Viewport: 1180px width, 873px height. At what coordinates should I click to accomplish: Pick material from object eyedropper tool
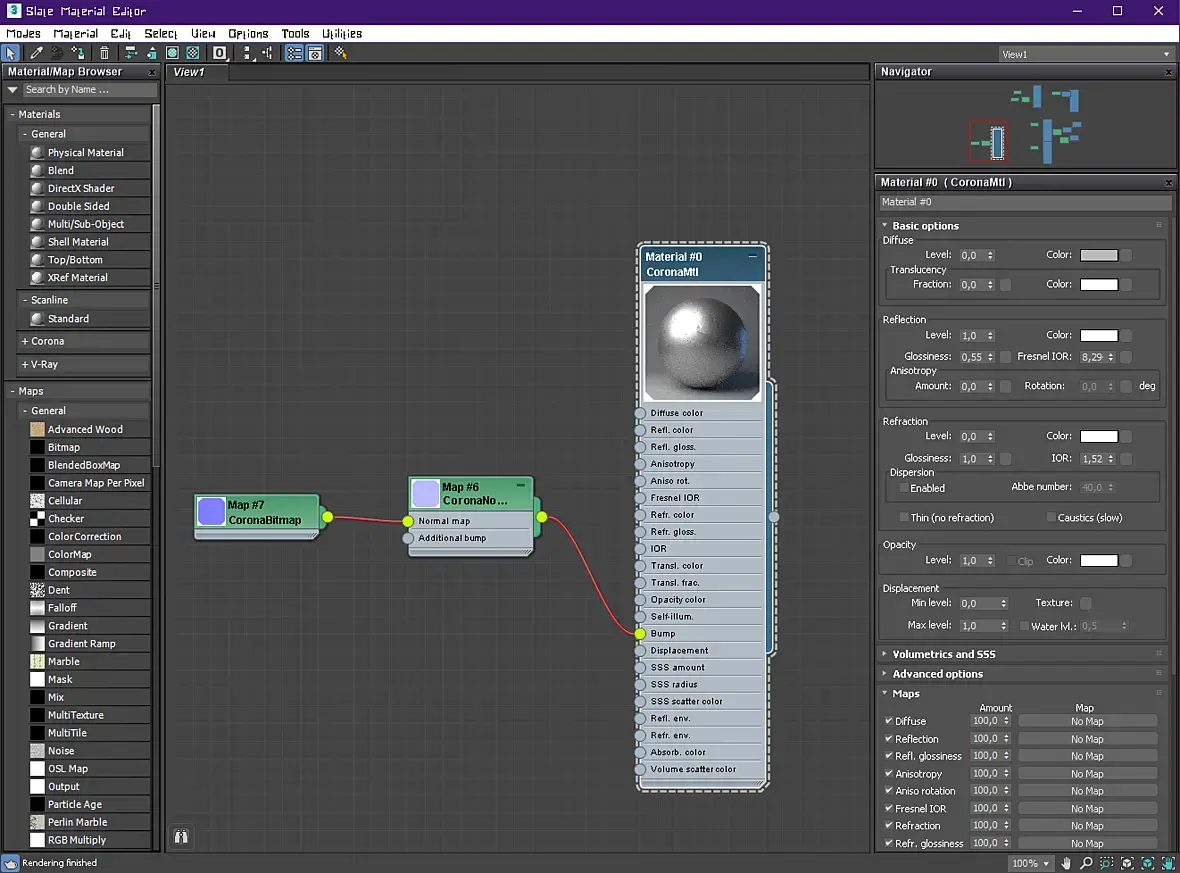click(35, 53)
